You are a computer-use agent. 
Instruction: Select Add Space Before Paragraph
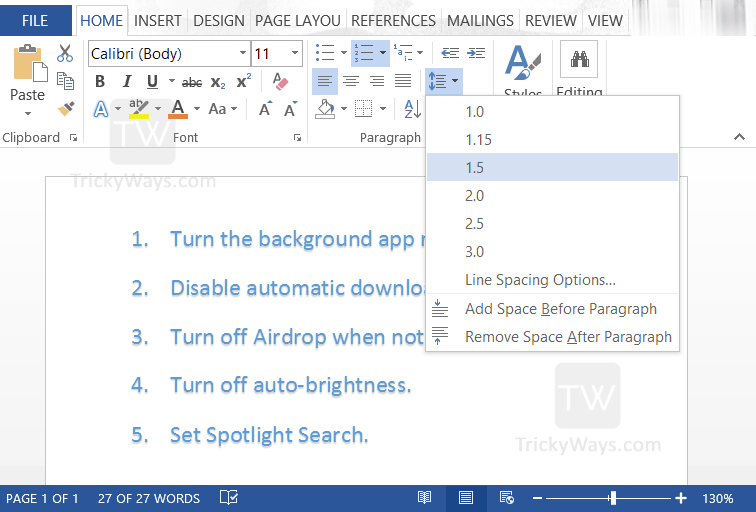(x=553, y=309)
